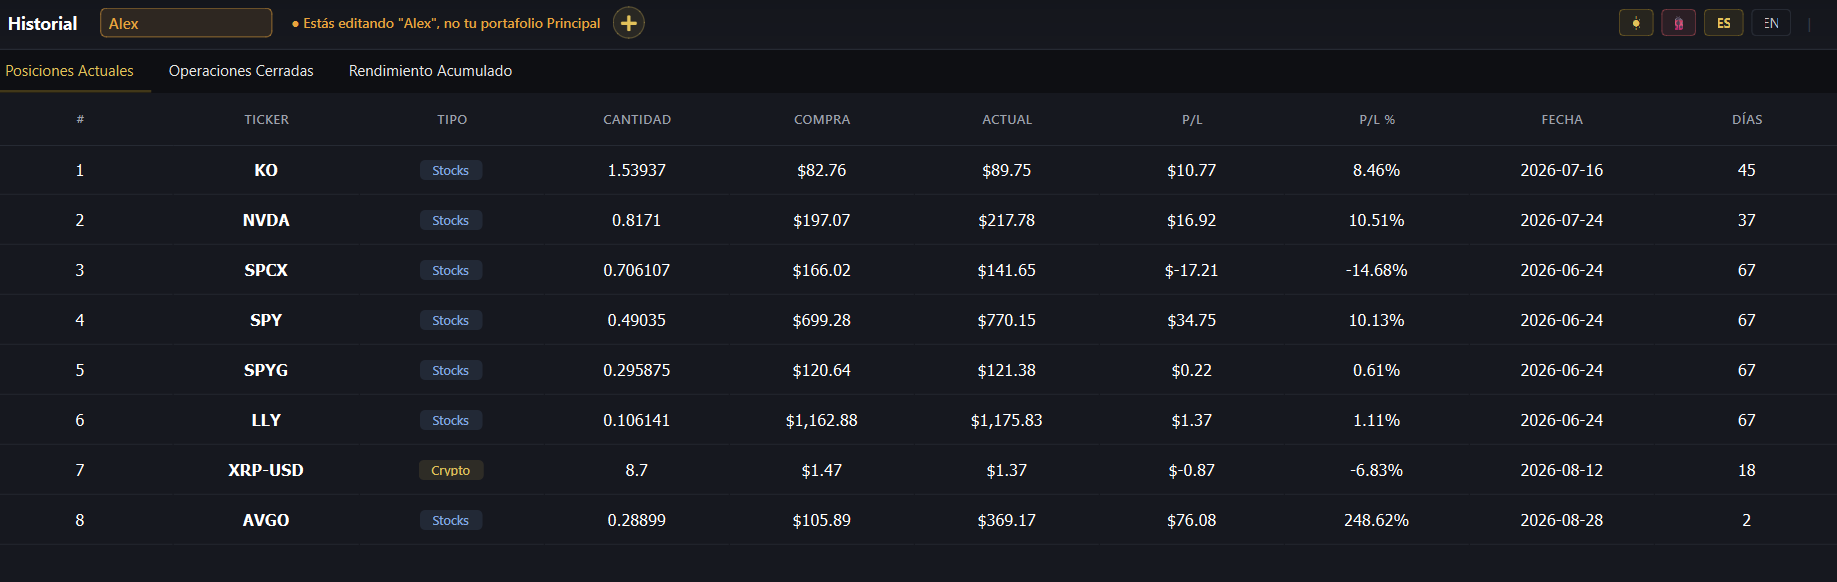Image resolution: width=1837 pixels, height=582 pixels.
Task: Click days value 45
Action: pos(1747,170)
